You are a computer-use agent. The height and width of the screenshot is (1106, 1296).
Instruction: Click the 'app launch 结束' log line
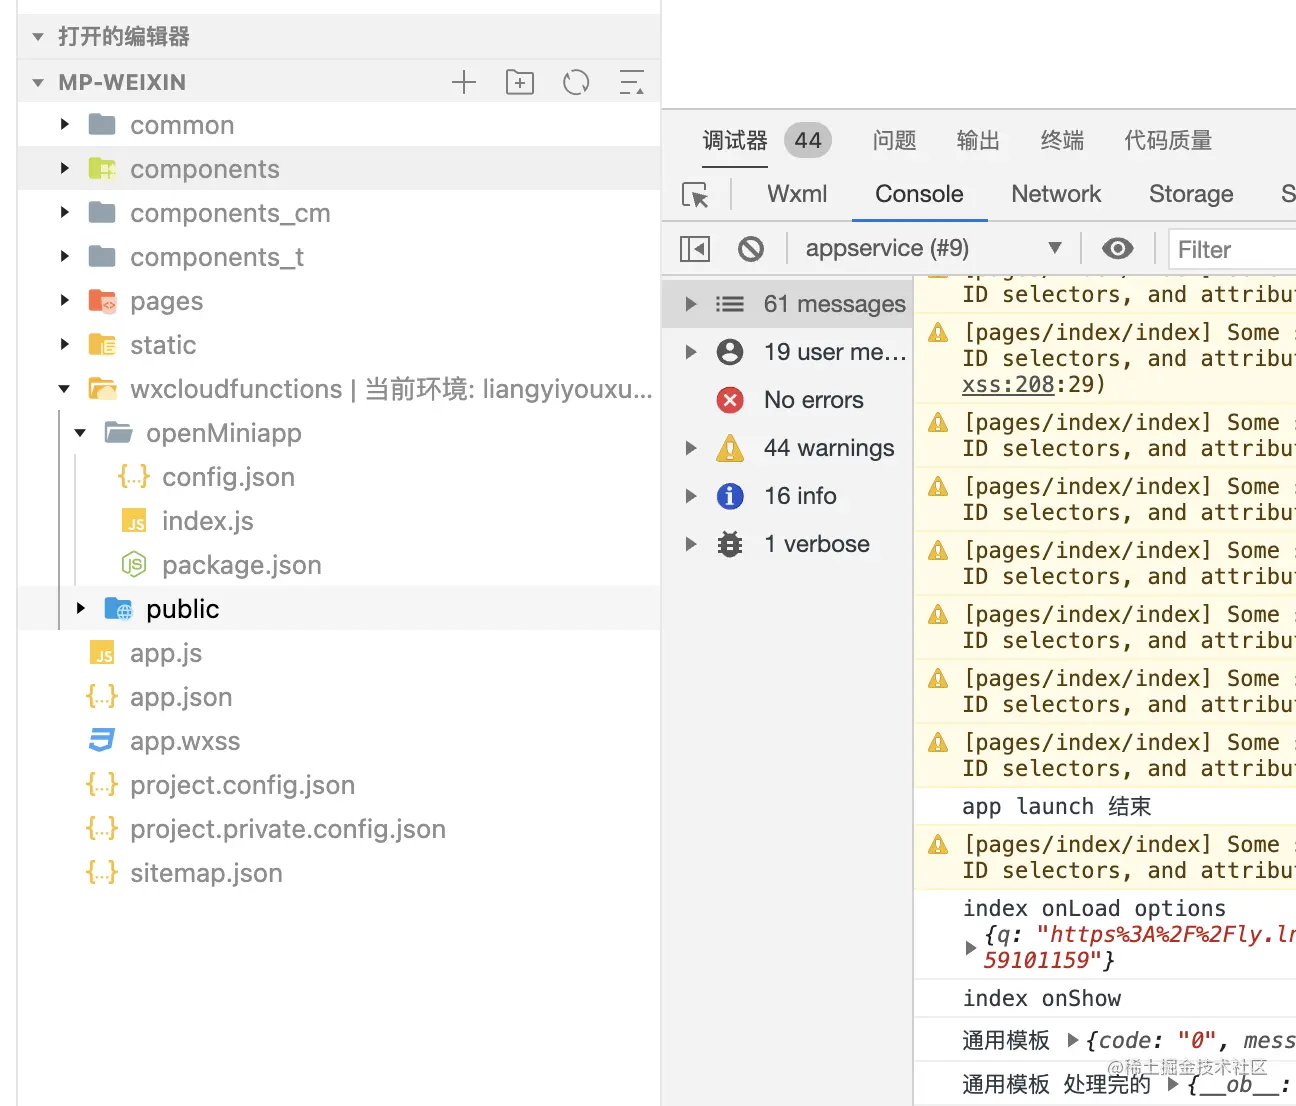click(x=1057, y=806)
